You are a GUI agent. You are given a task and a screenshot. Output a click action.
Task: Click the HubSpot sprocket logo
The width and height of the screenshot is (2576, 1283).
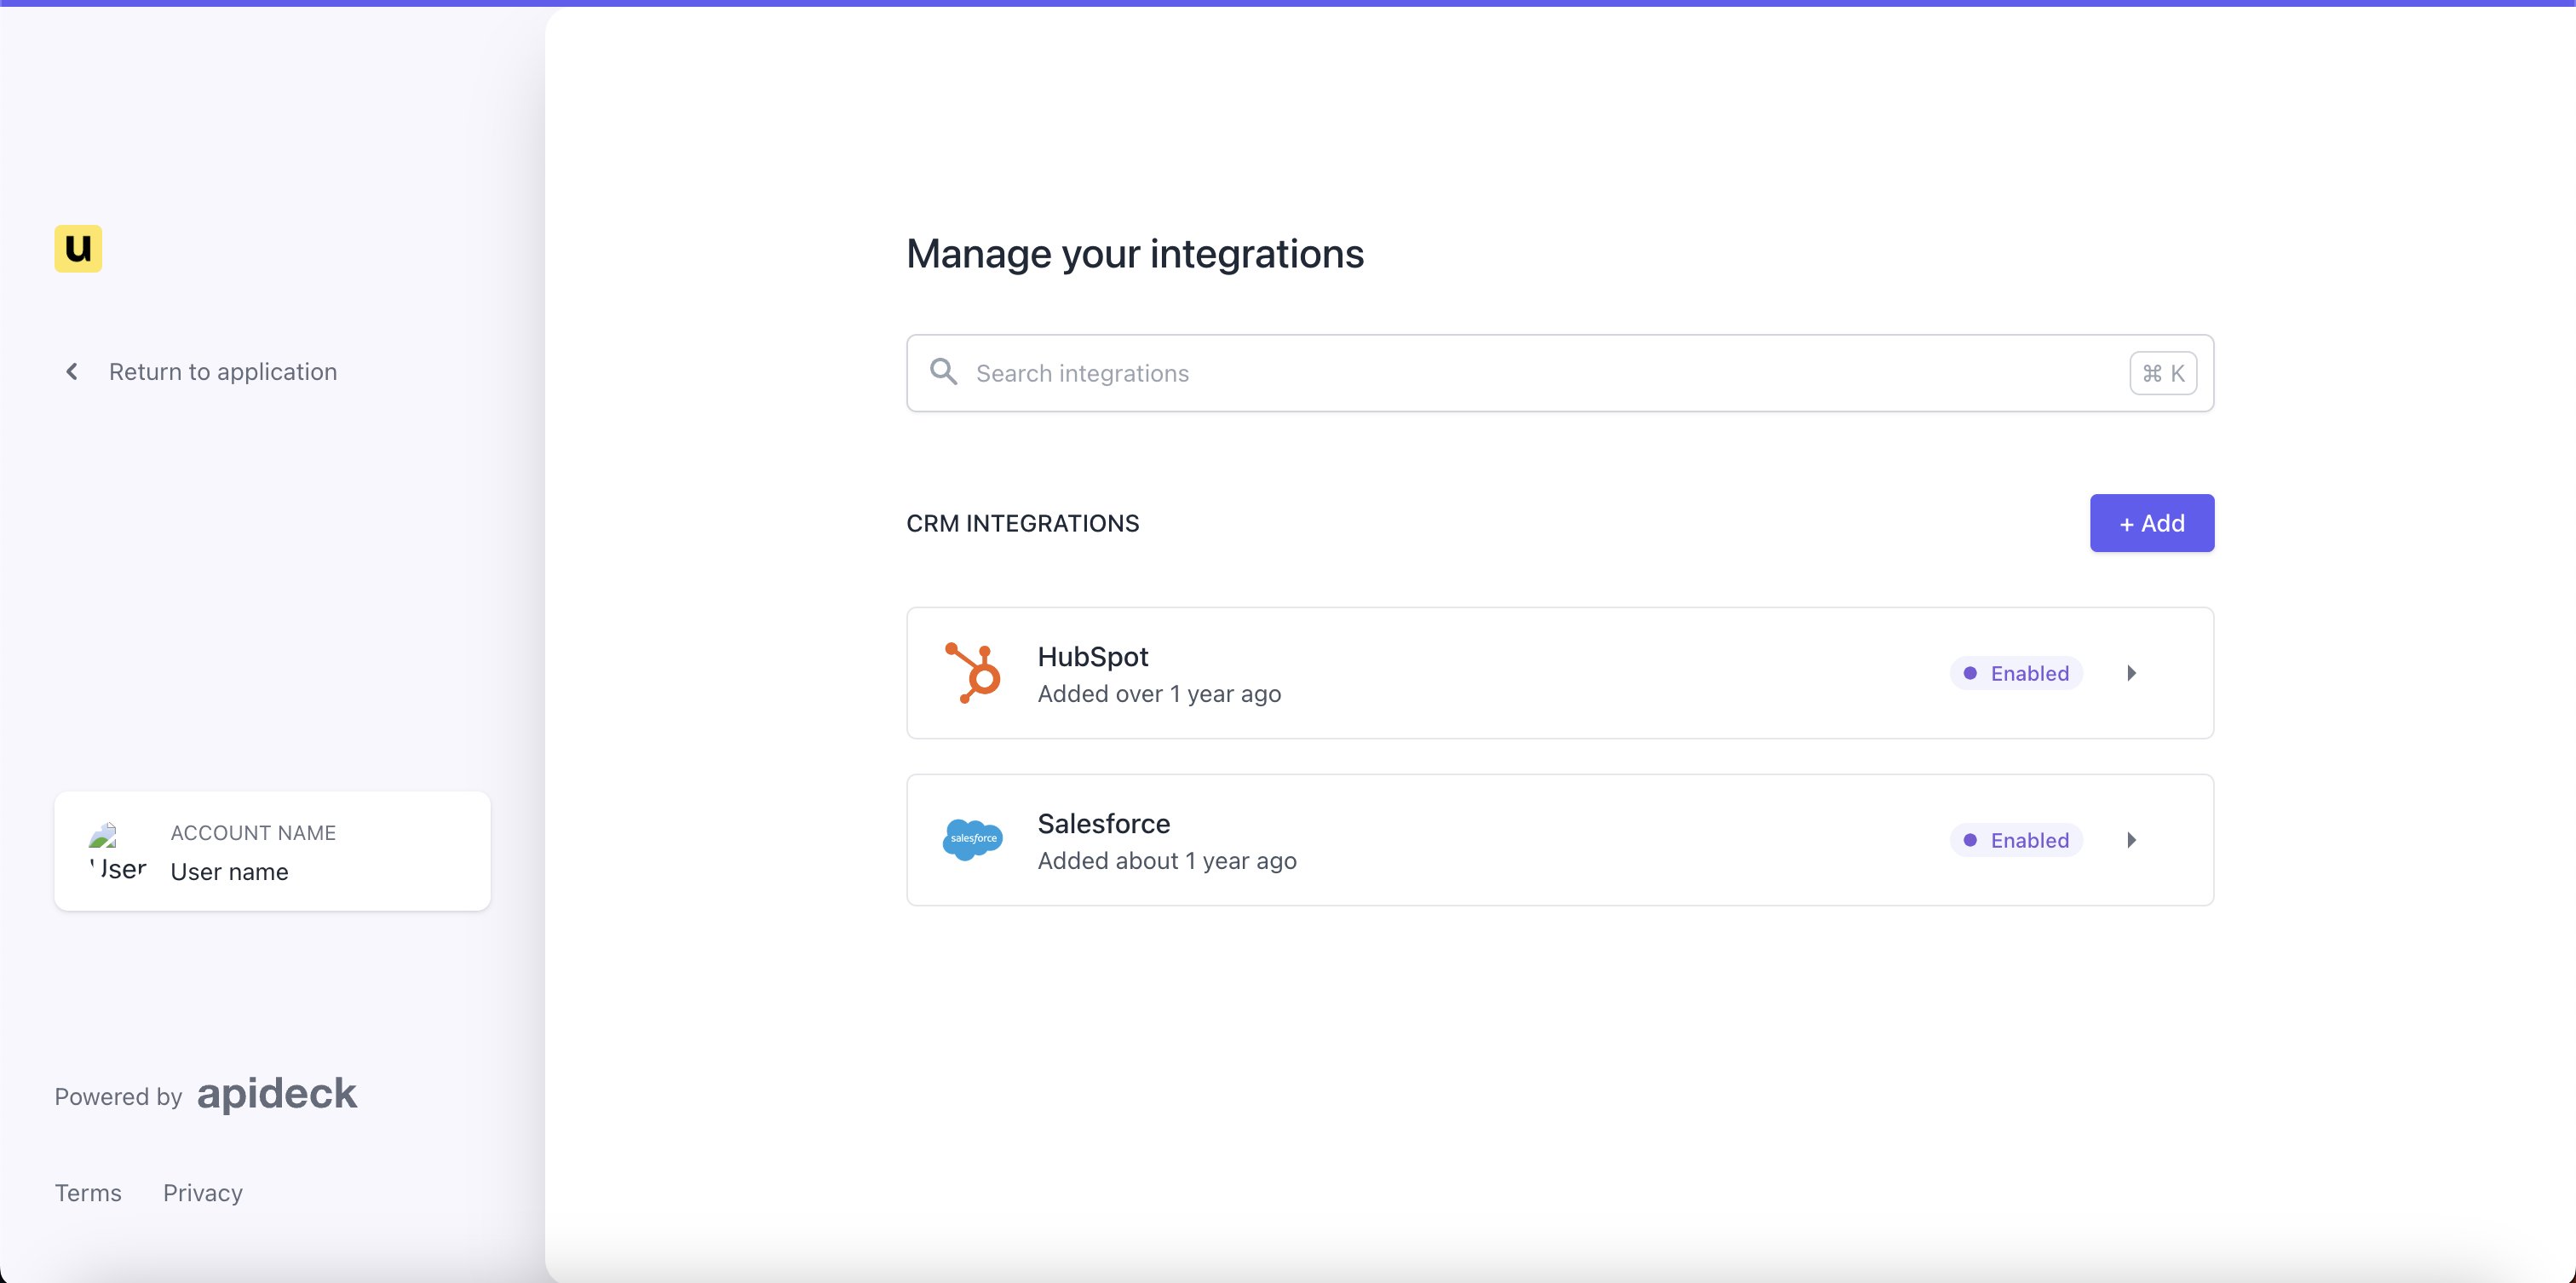(x=972, y=673)
